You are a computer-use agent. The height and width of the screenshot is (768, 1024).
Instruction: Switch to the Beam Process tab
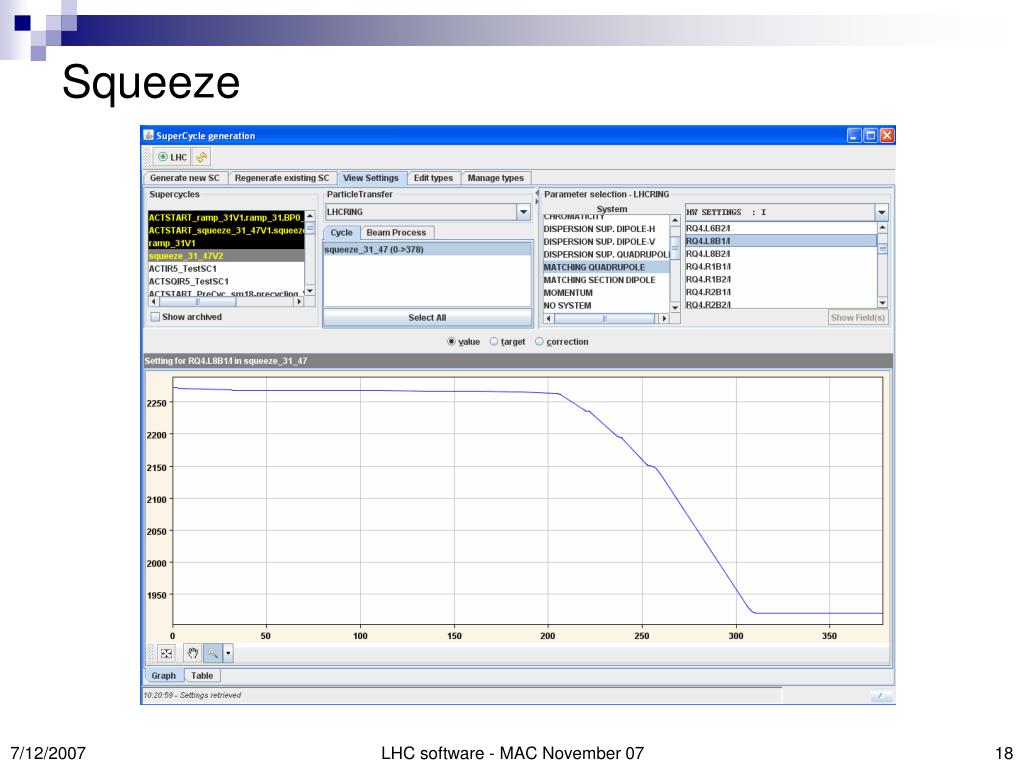point(396,232)
